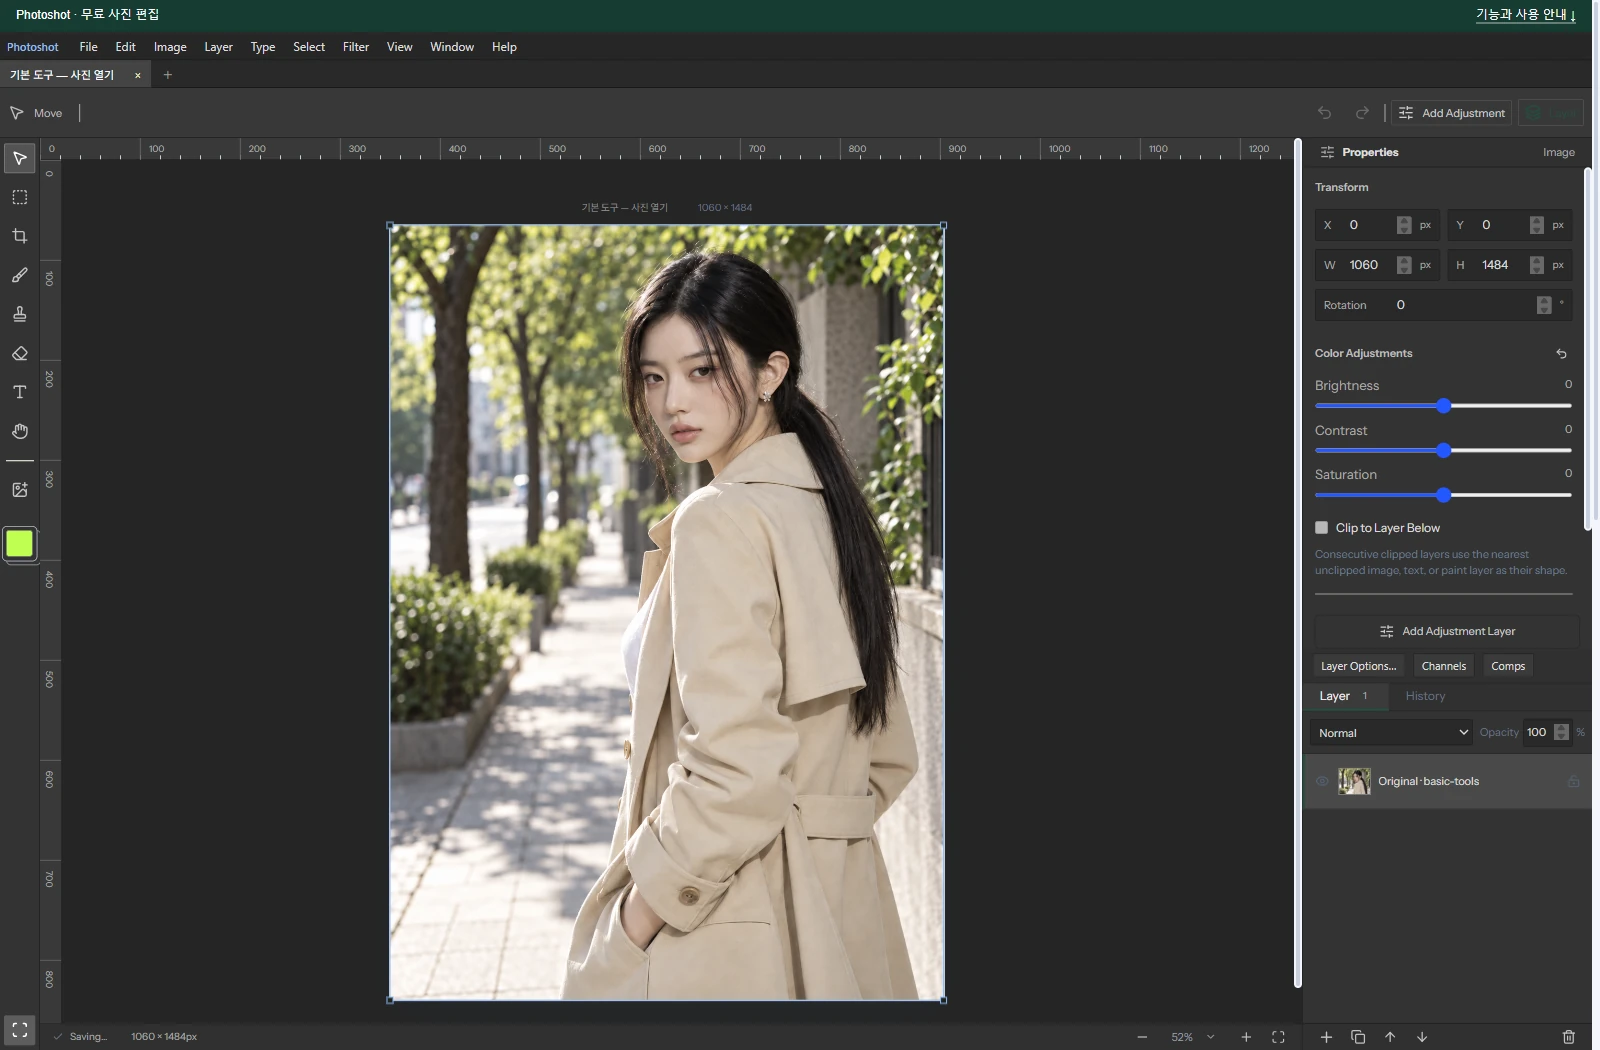Toggle lock on Original-basic-tools layer
The height and width of the screenshot is (1050, 1600).
click(x=1573, y=781)
